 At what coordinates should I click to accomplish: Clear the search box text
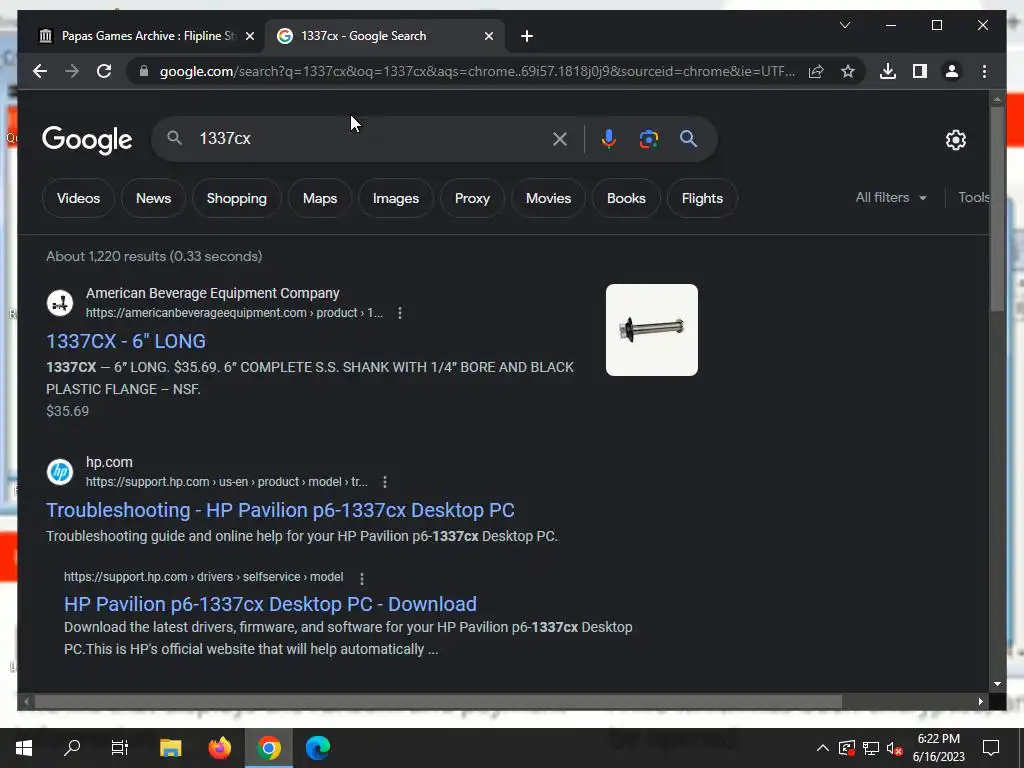coord(560,138)
